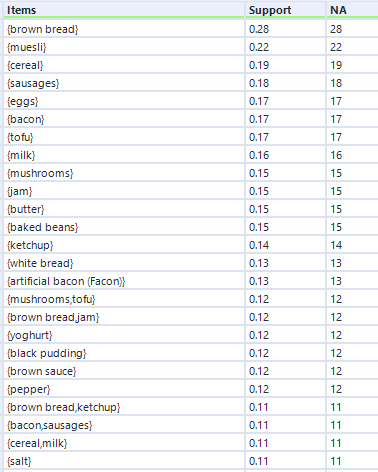
Task: Select the {bacon,sausages} row
Action: pos(191,425)
